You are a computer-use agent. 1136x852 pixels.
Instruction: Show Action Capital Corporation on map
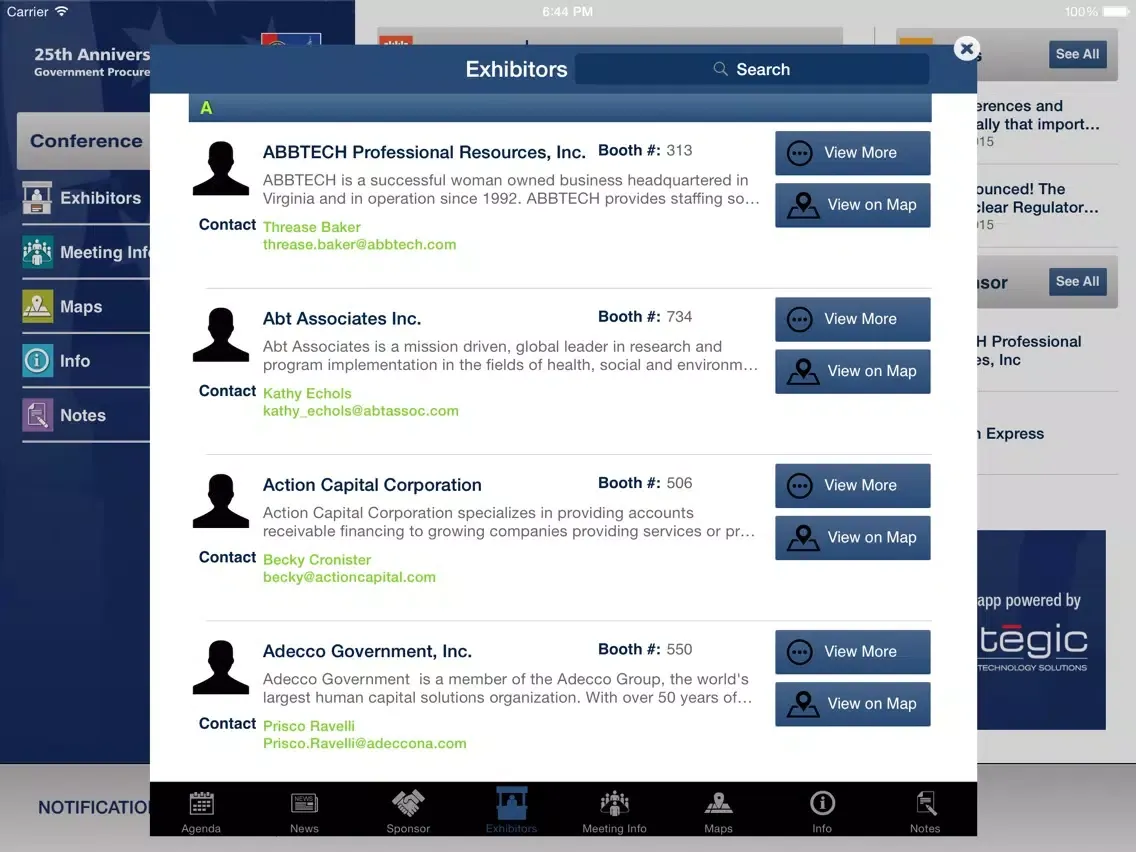tap(853, 538)
